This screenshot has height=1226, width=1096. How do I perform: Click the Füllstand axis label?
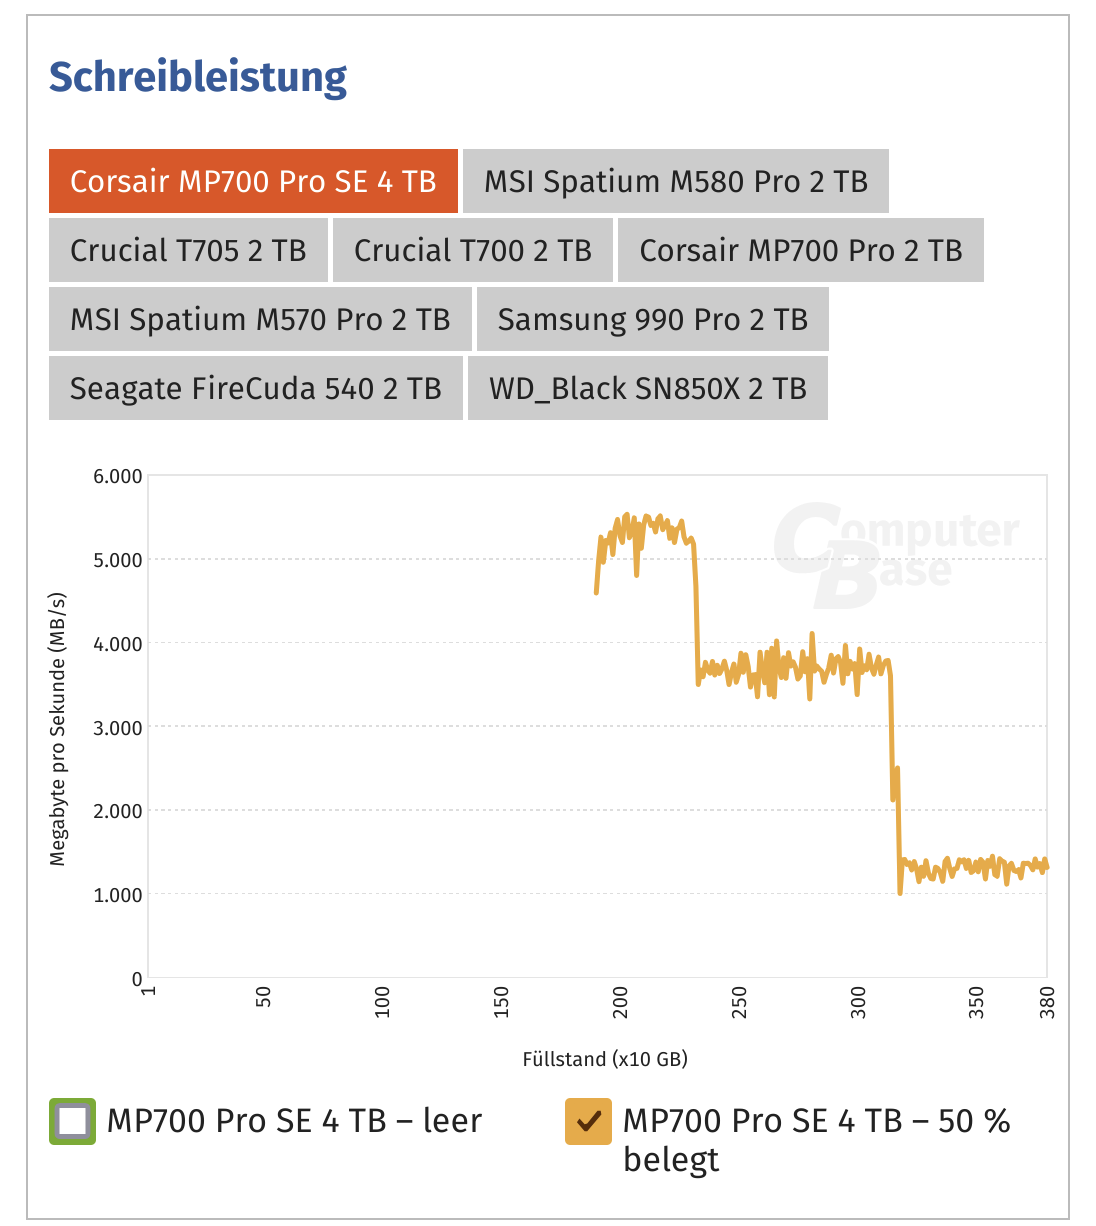(x=606, y=1059)
